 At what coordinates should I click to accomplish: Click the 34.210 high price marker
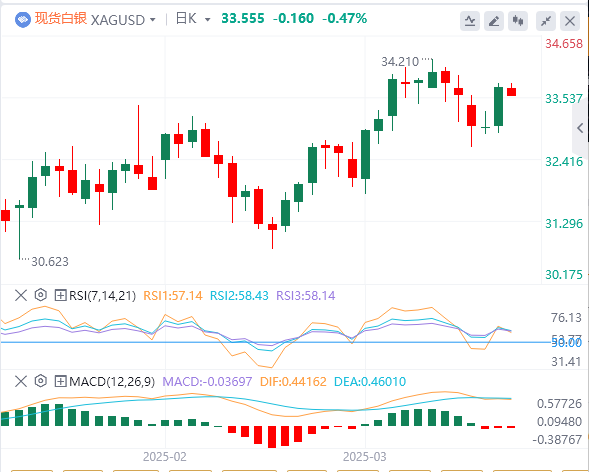[400, 62]
